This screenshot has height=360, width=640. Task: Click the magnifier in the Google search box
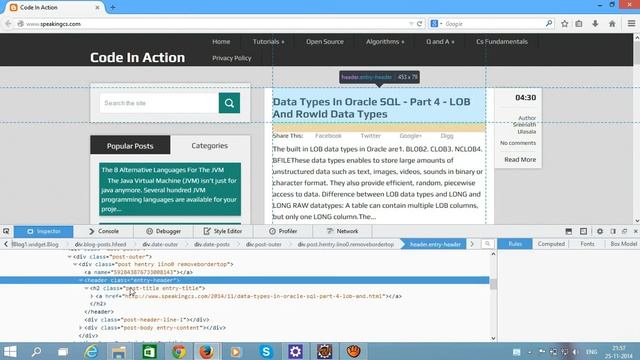549,24
